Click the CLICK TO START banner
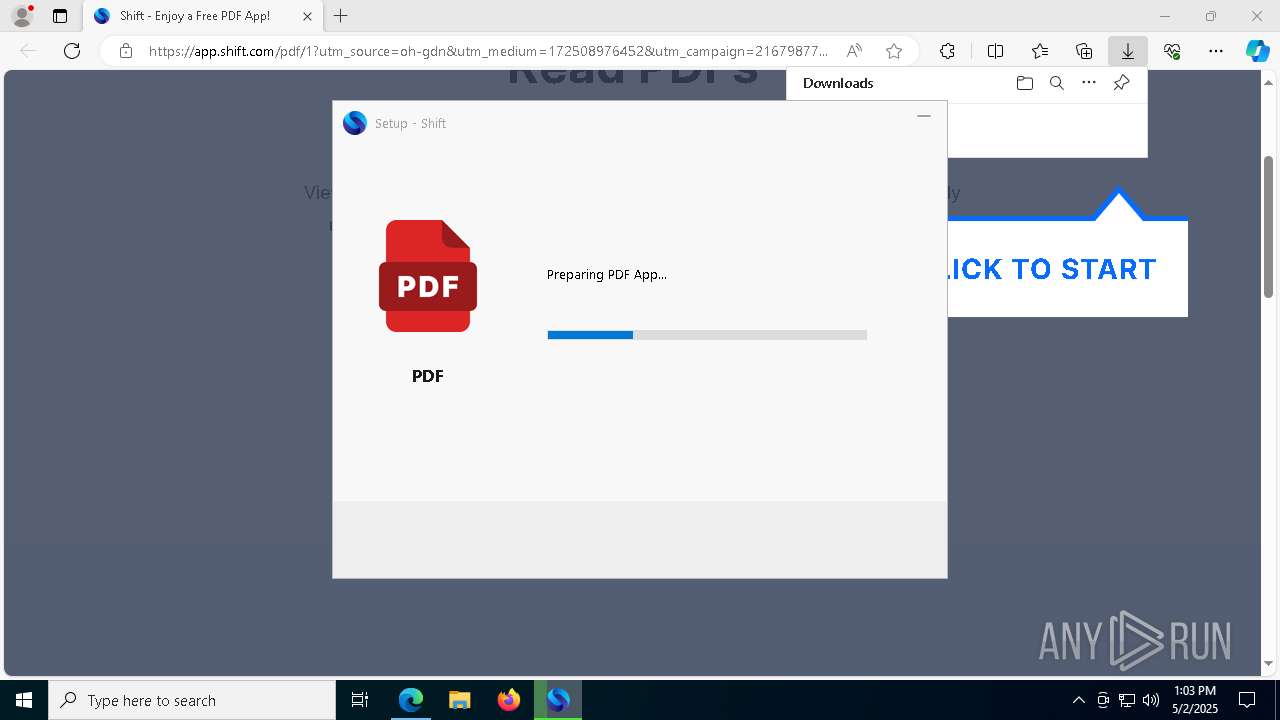This screenshot has height=720, width=1280. [x=1067, y=268]
